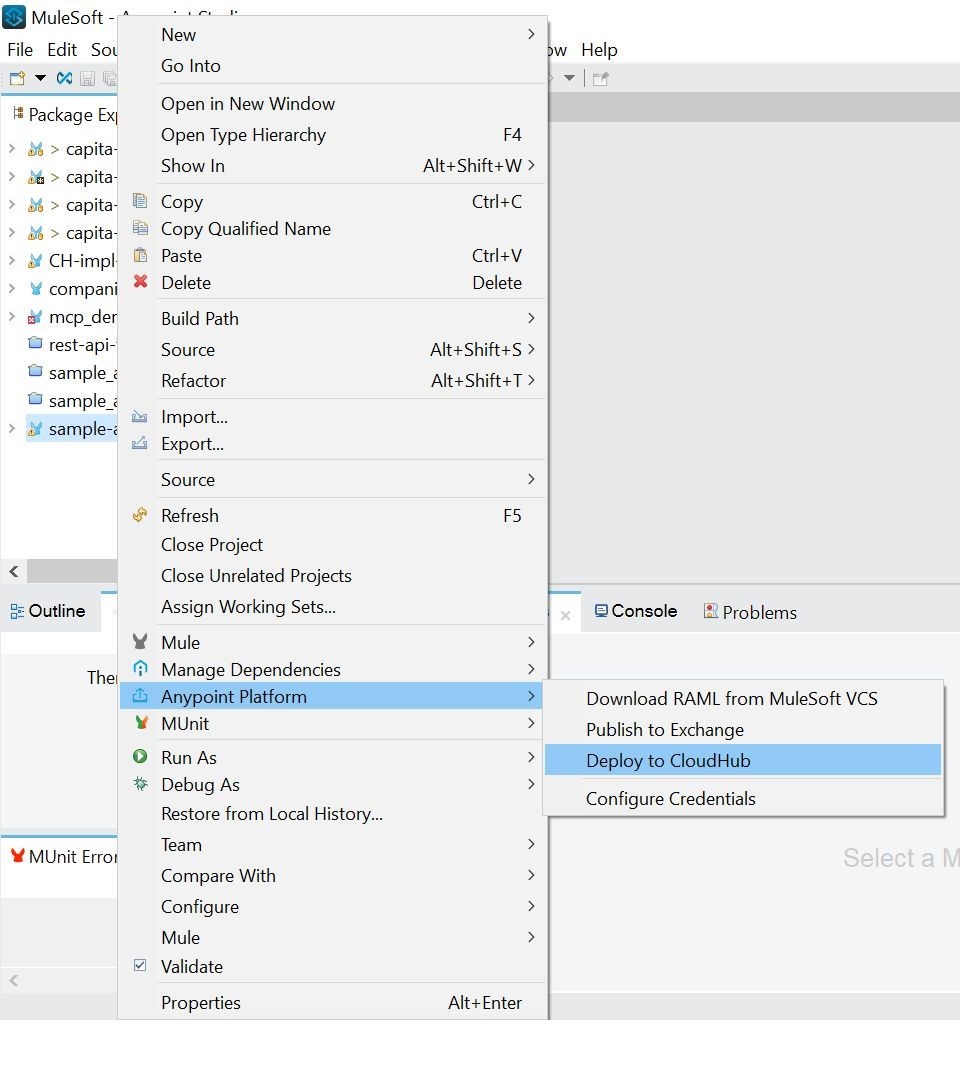Open the File menu
The image size is (974, 1080).
coord(20,50)
